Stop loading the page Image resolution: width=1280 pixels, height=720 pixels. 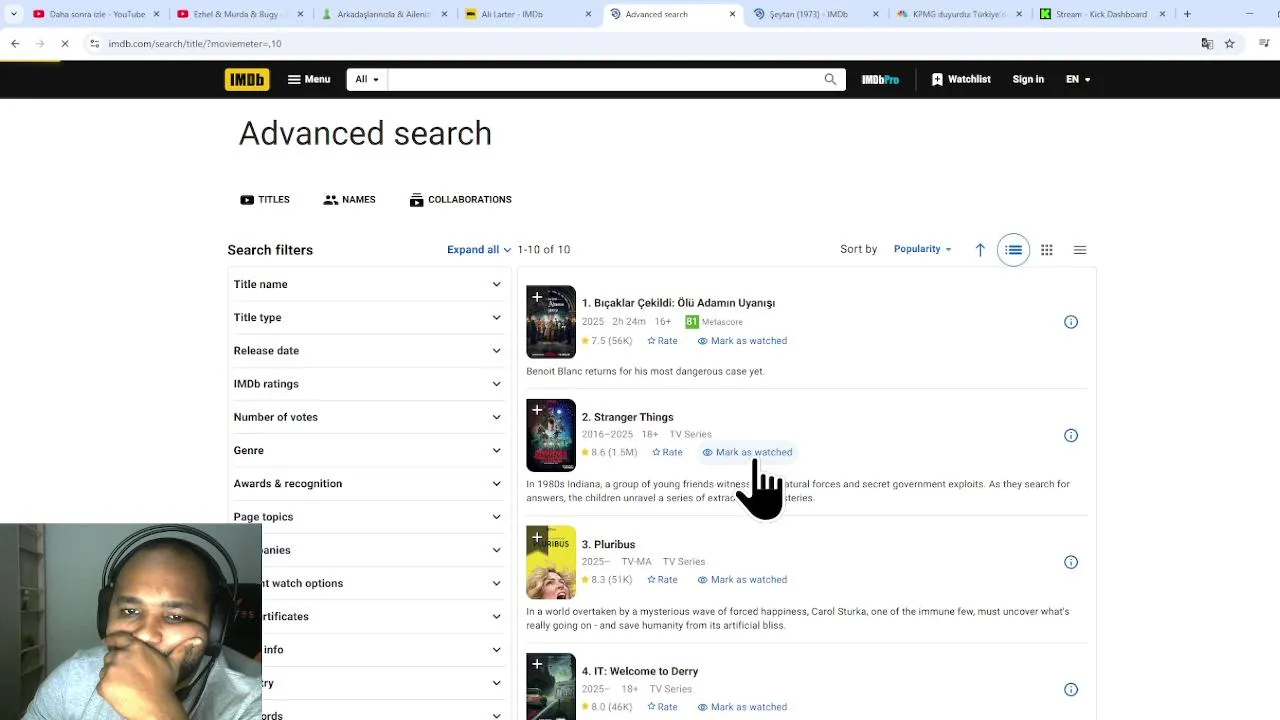pyautogui.click(x=65, y=44)
